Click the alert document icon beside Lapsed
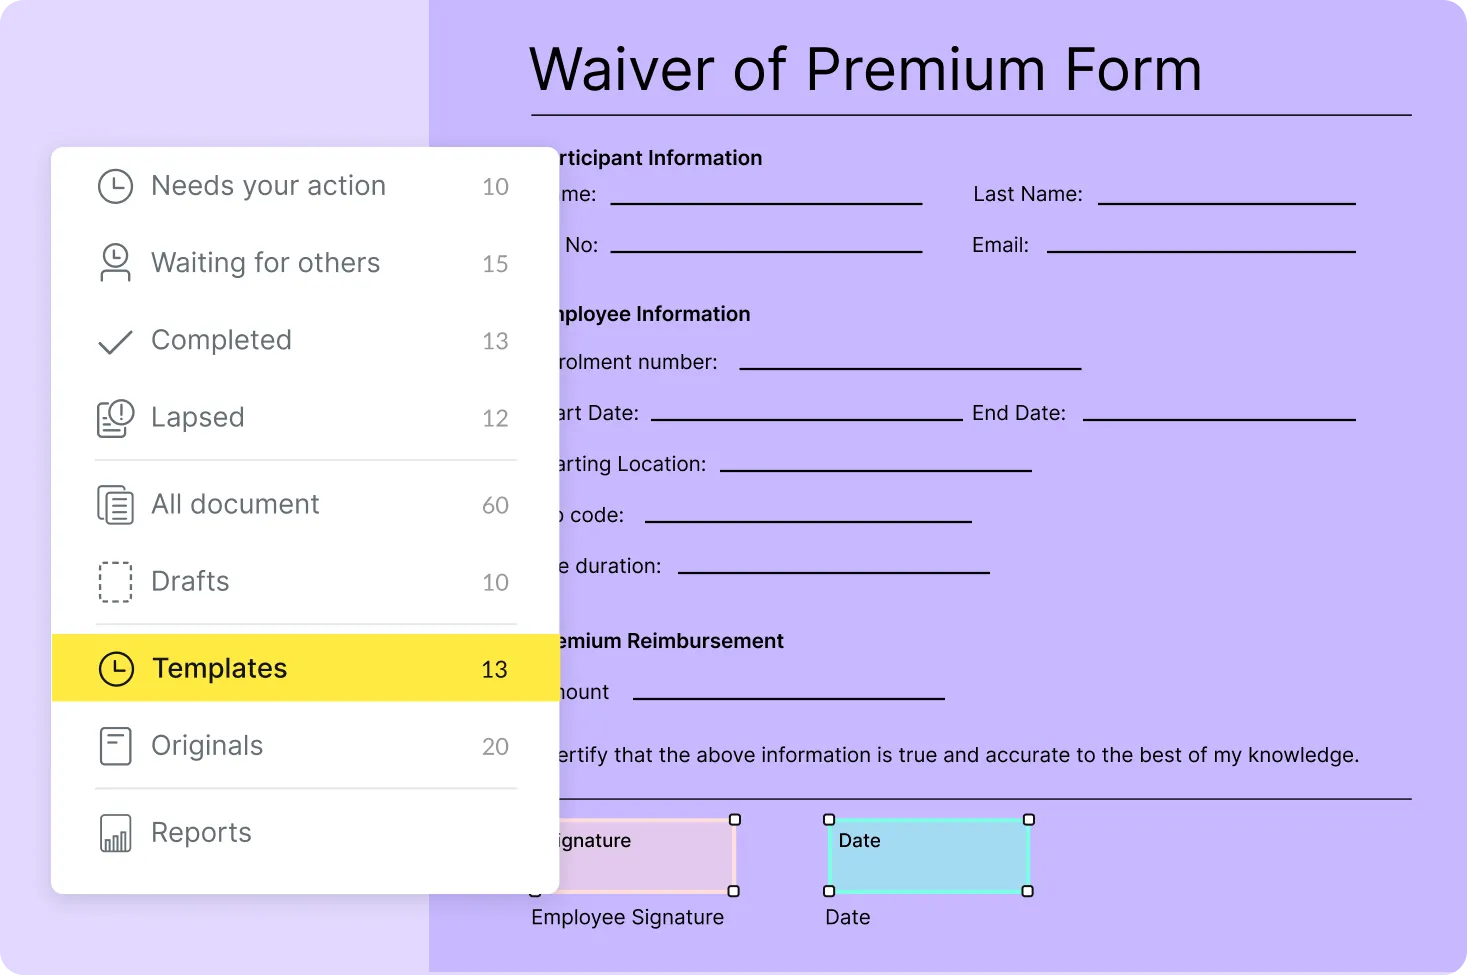This screenshot has height=975, width=1467. tap(115, 418)
